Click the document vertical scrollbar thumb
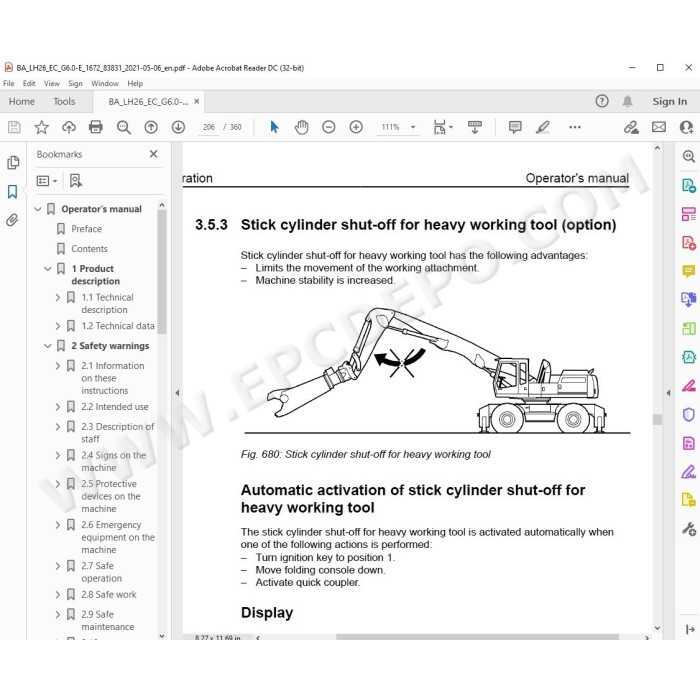 coord(657,420)
